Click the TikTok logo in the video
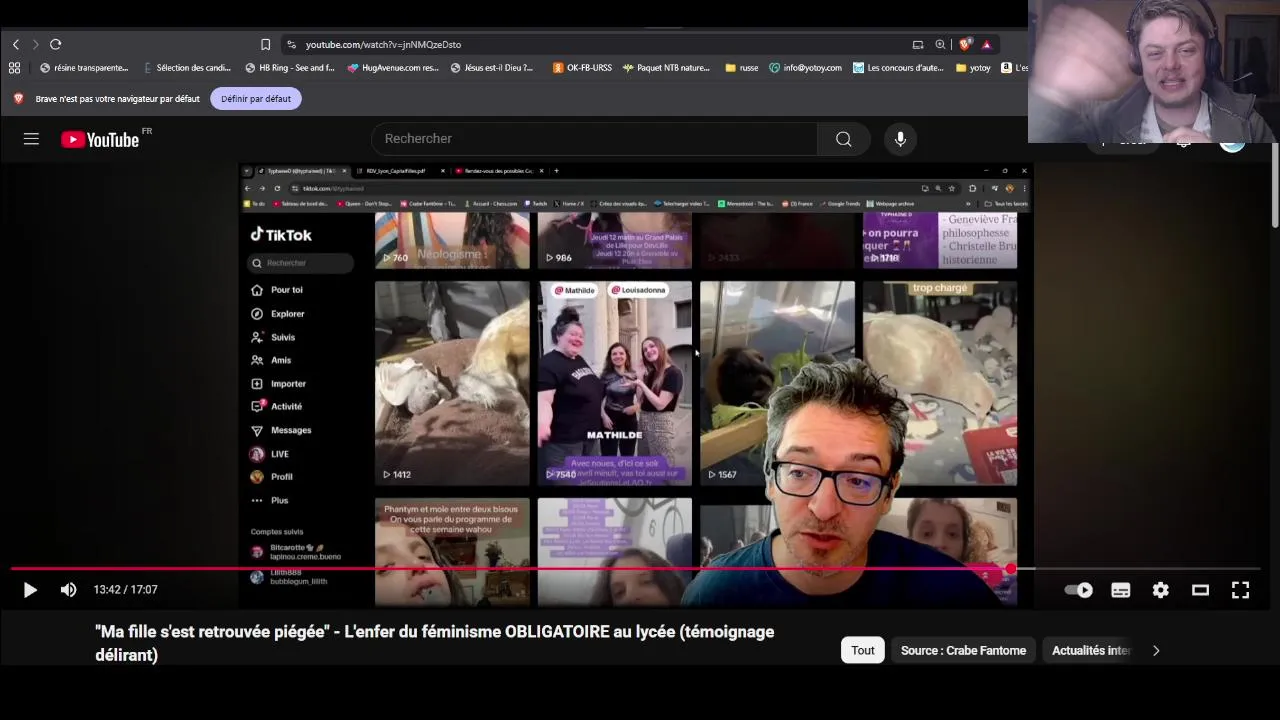 281,235
